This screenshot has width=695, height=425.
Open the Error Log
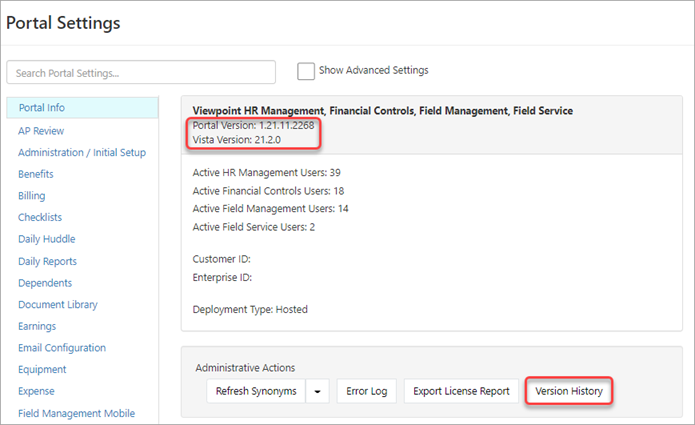367,391
